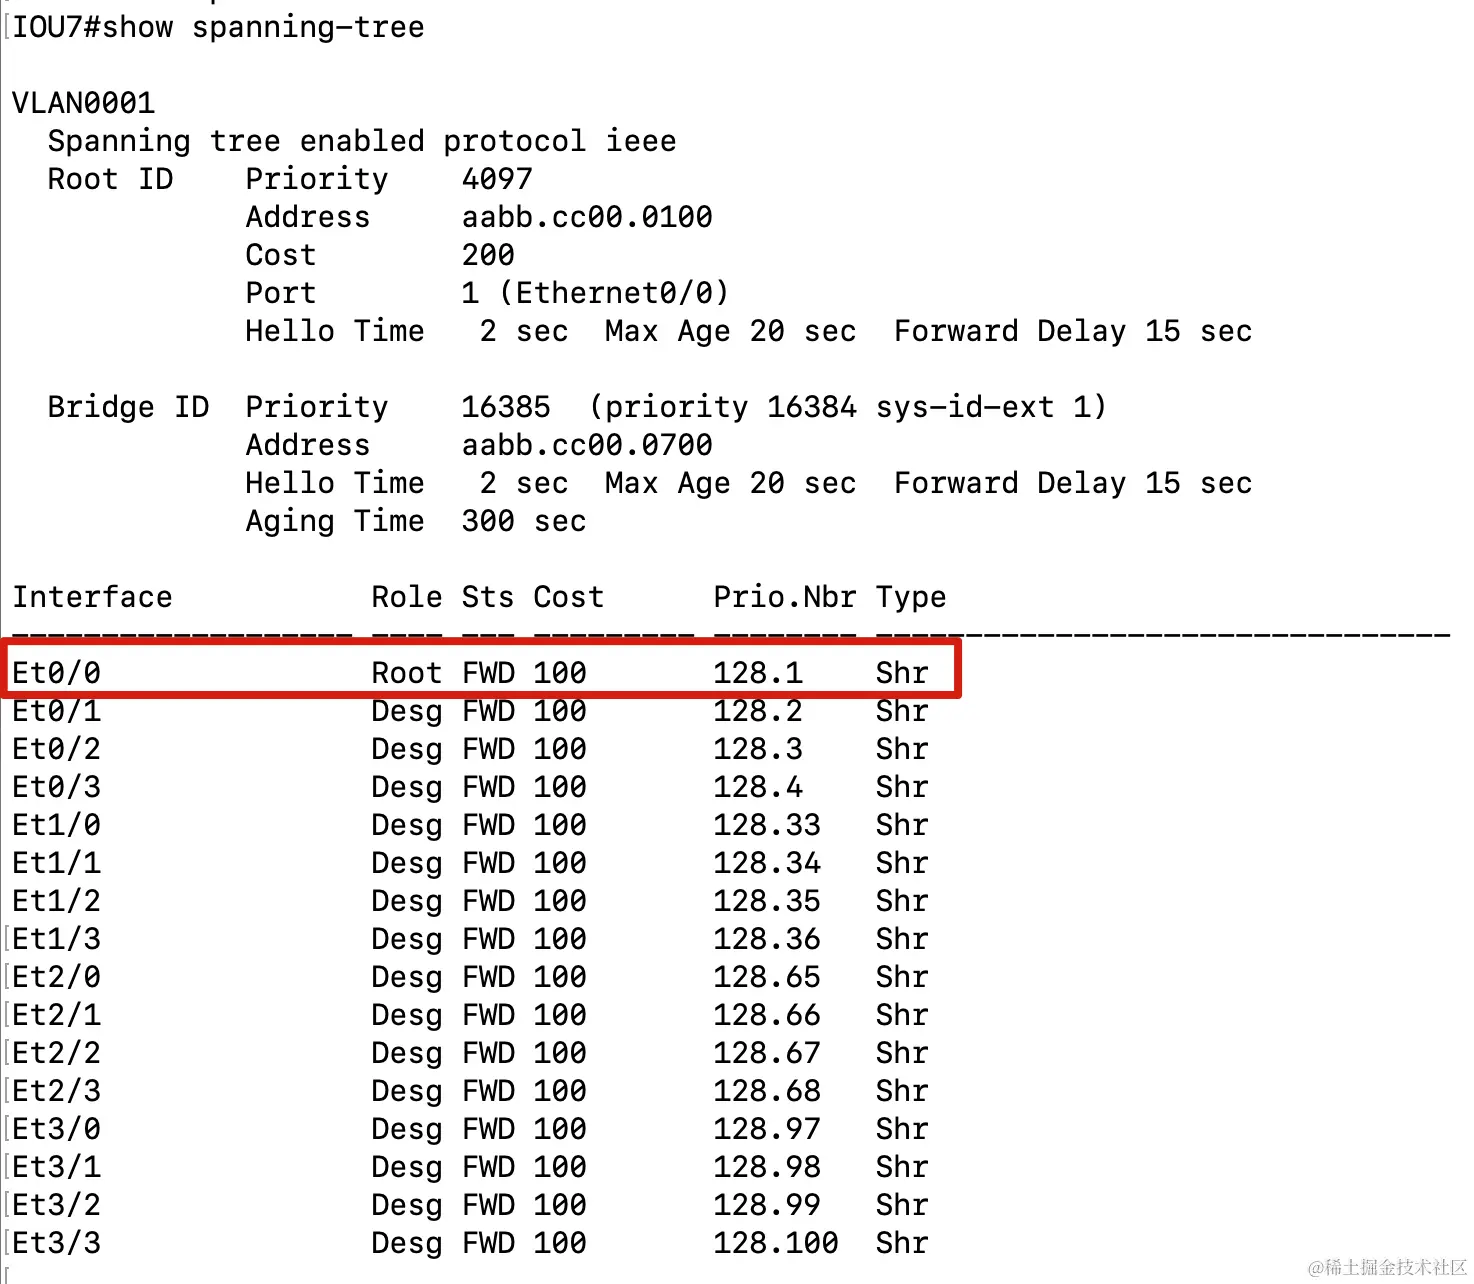
Task: Click Desg role of Et3/3 row
Action: point(407,1243)
